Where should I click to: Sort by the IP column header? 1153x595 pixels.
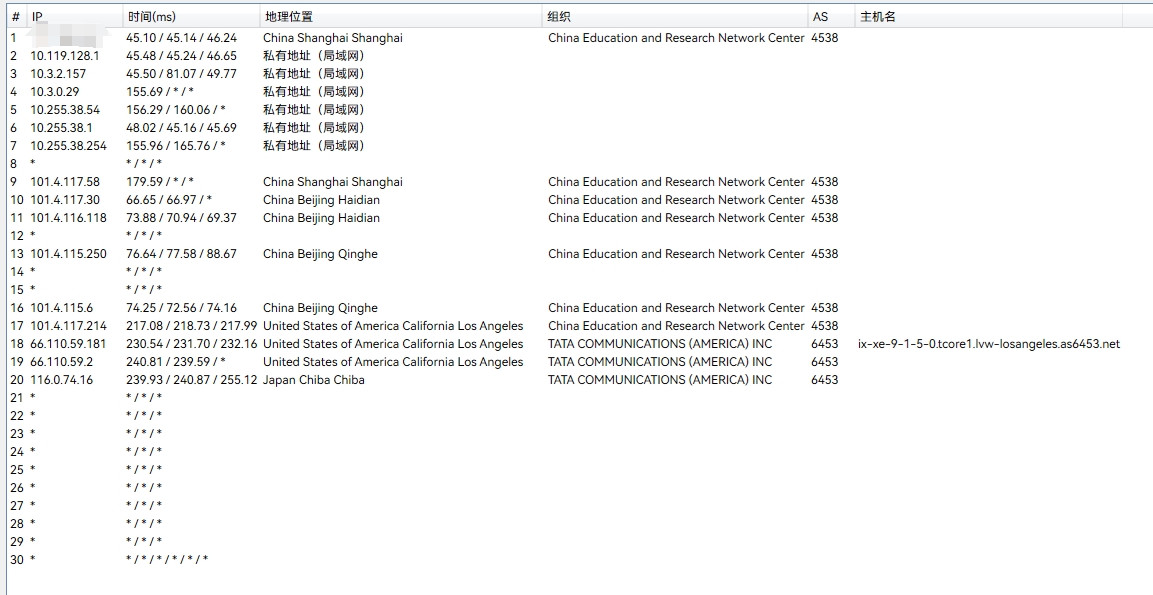pos(37,17)
